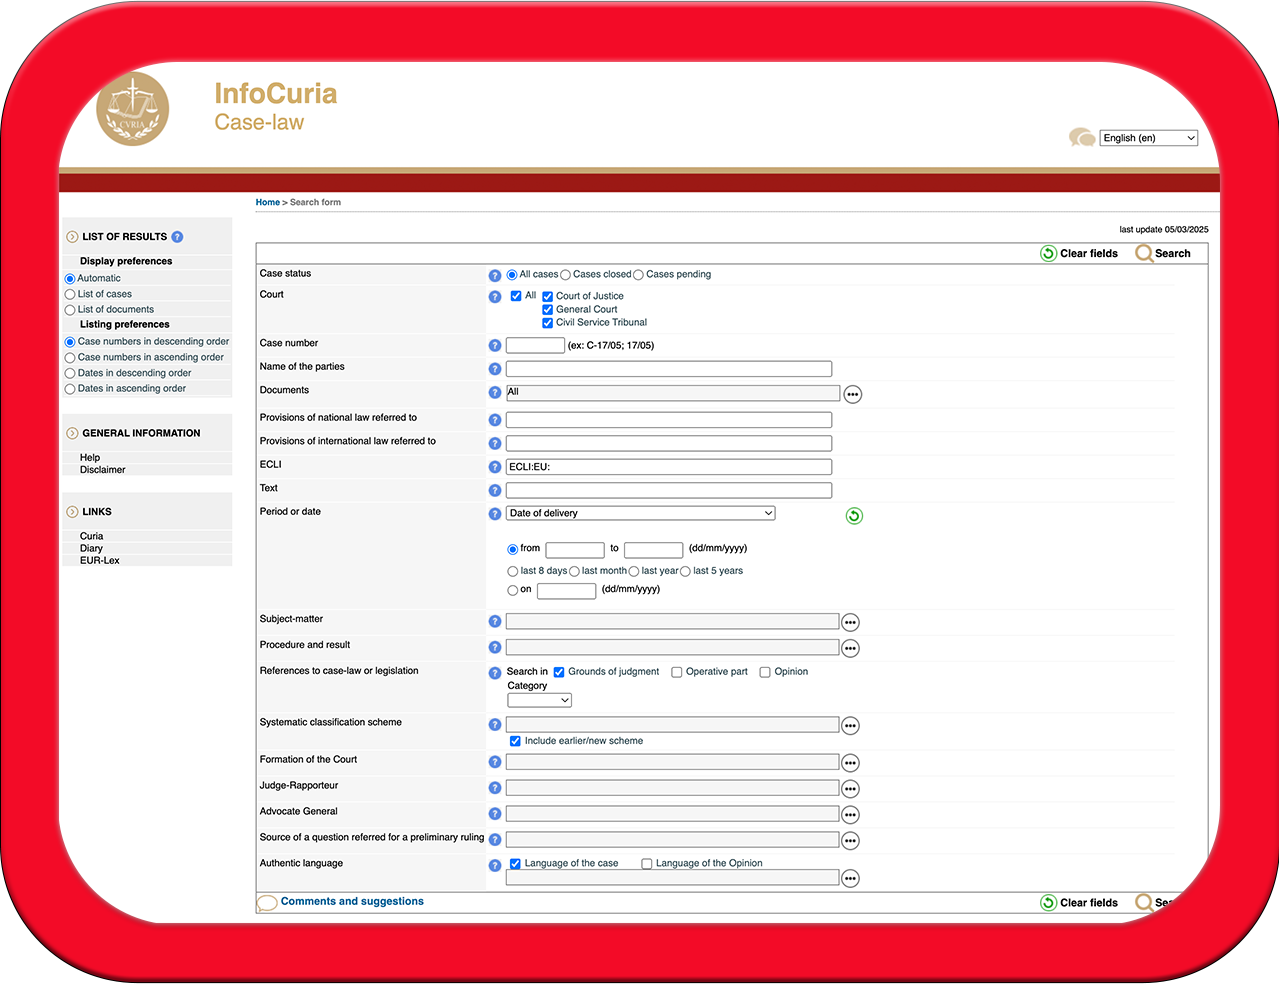Click the top Clear fields green icon
The image size is (1279, 985).
coord(1048,253)
